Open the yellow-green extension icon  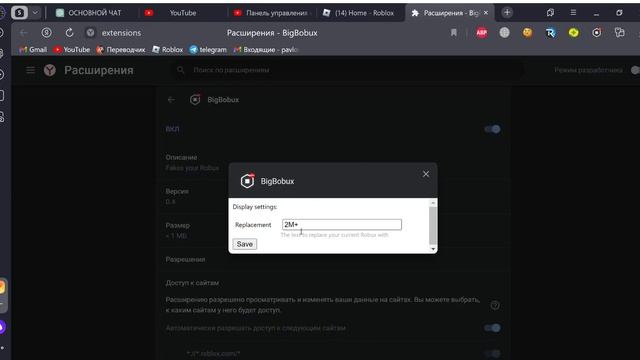(573, 33)
